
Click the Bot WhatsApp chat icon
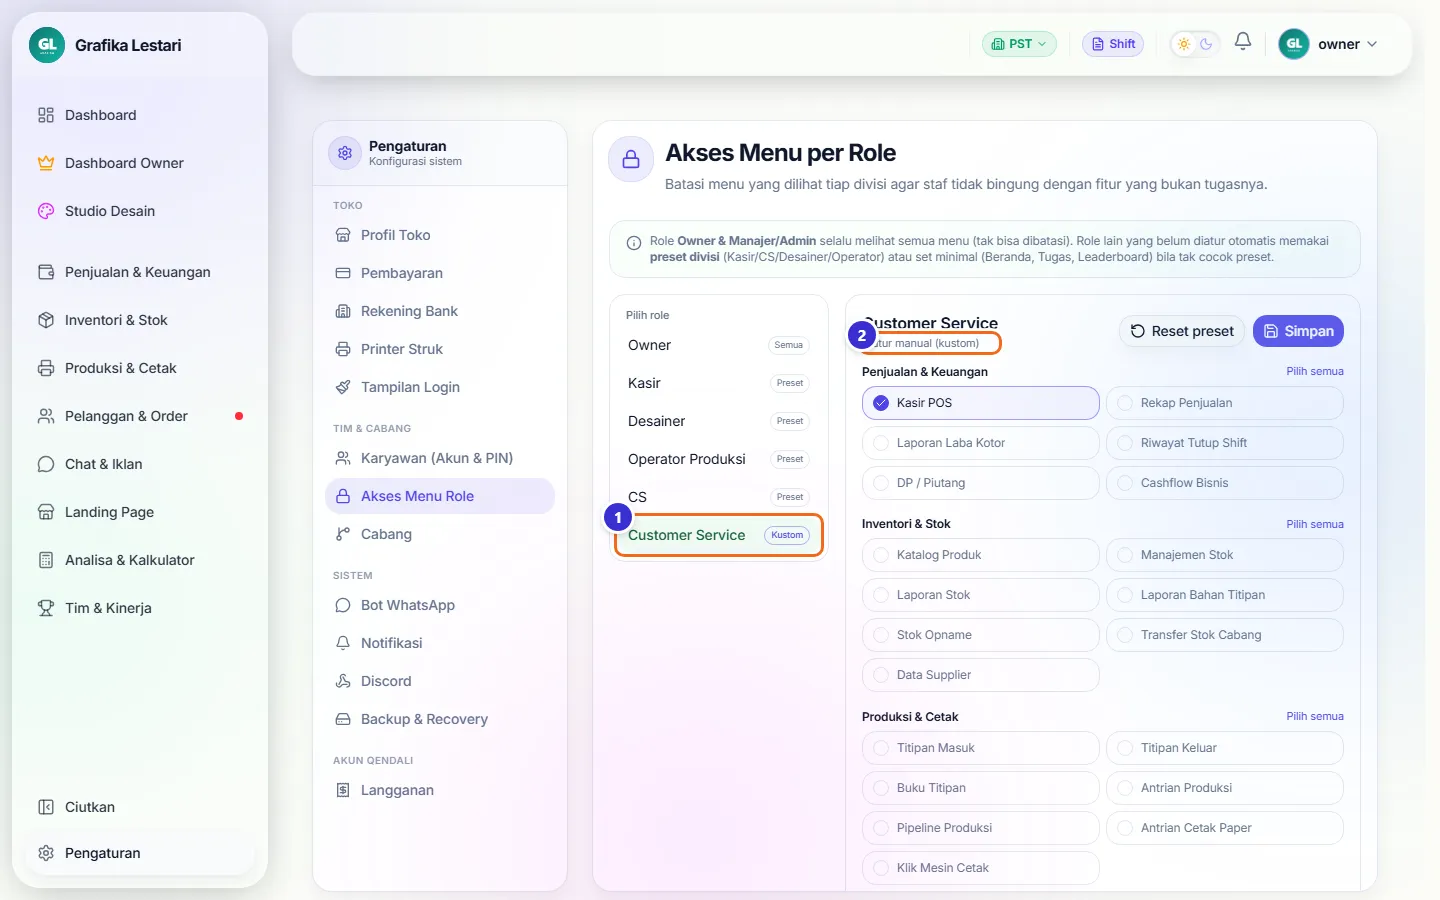343,605
